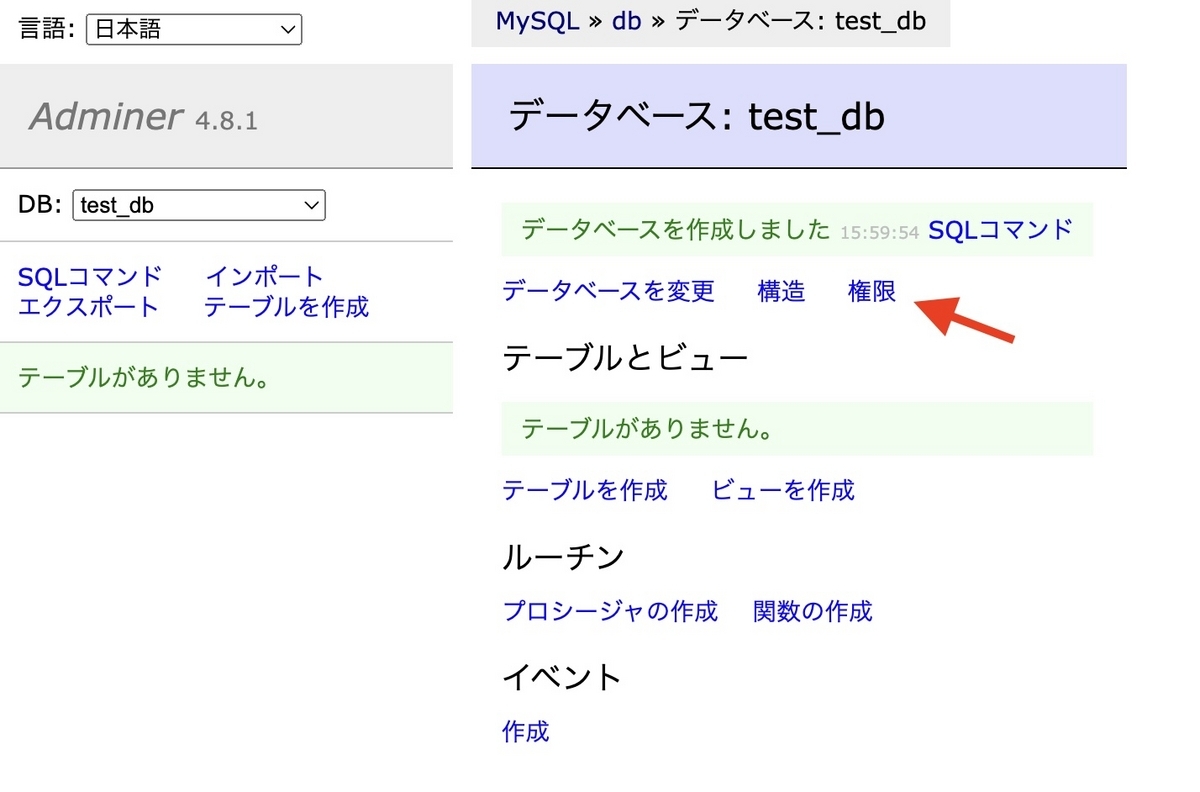
Task: Create a function via 関数の作成
Action: pyautogui.click(x=814, y=611)
